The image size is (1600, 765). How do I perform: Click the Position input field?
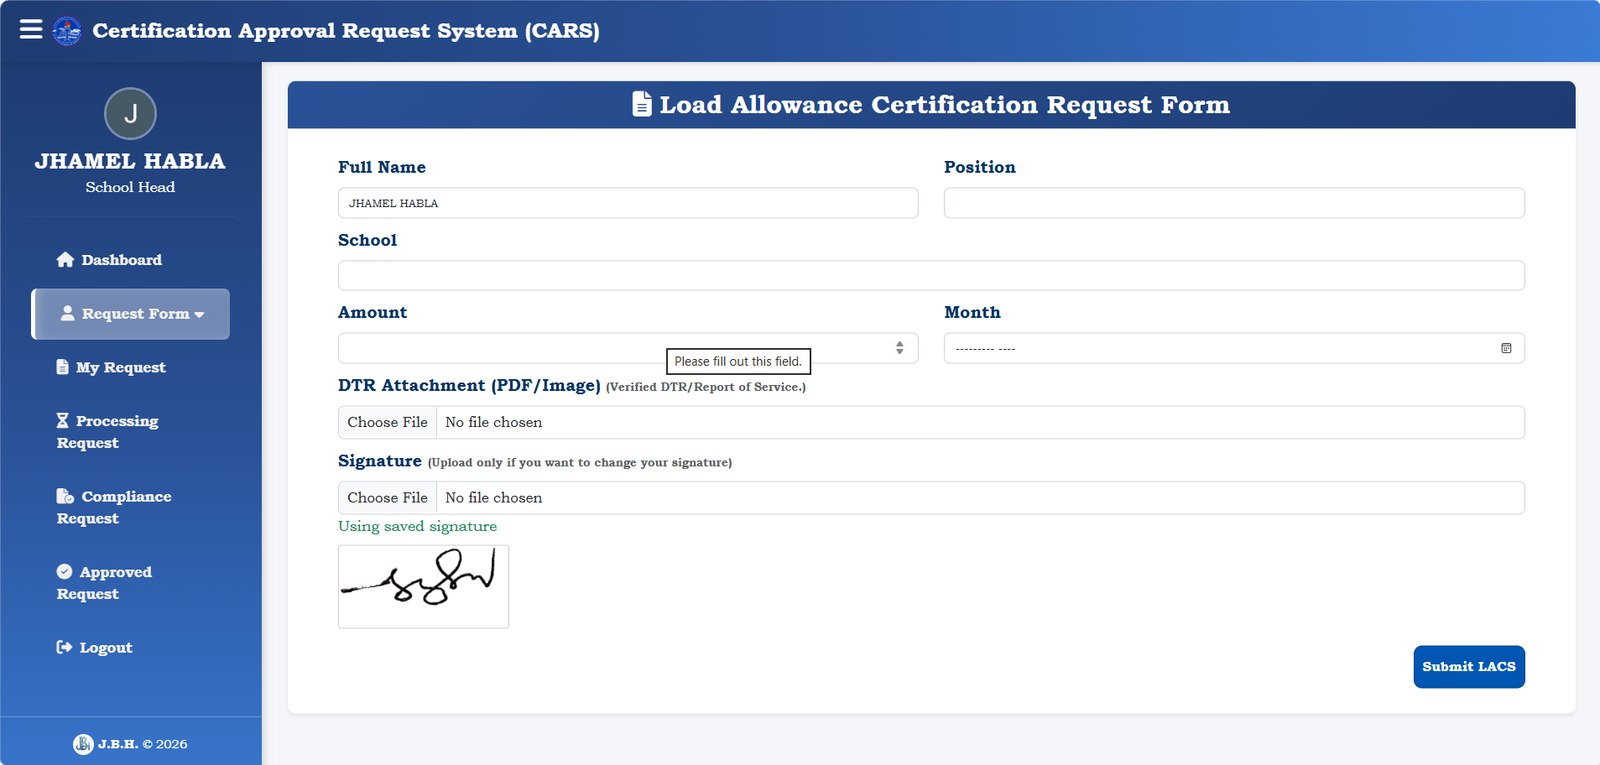pyautogui.click(x=1234, y=203)
